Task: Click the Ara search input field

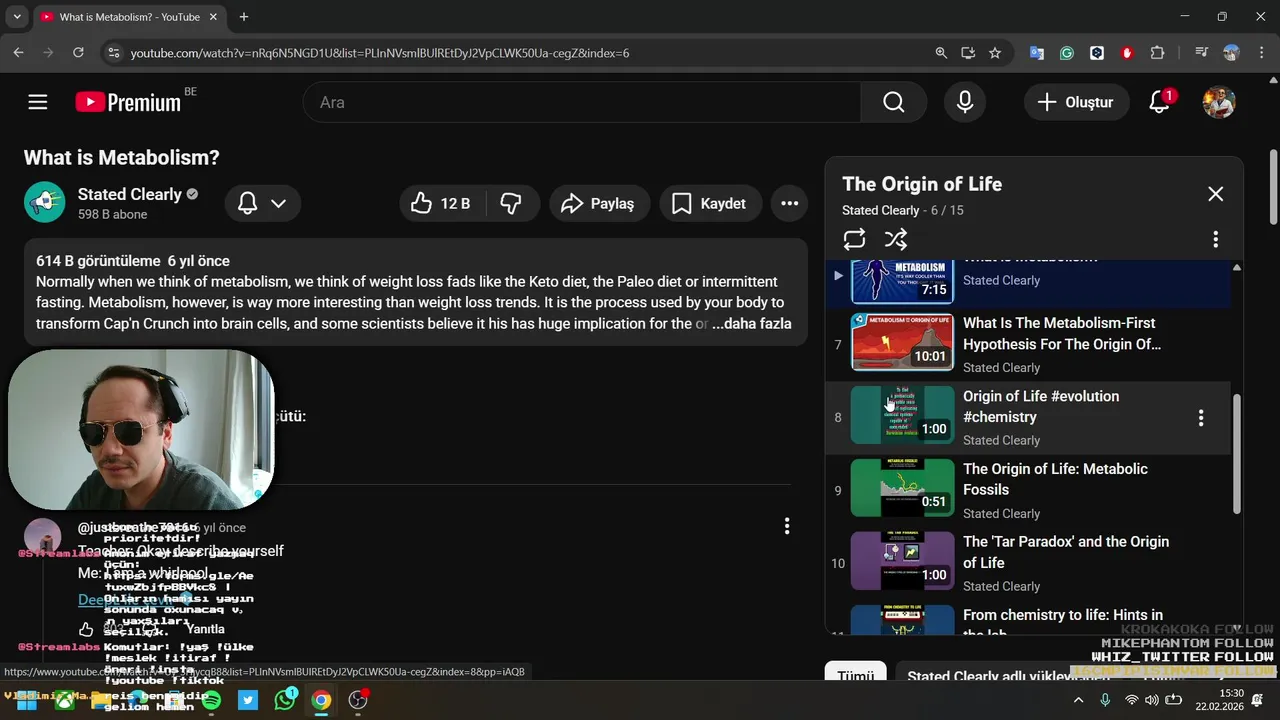Action: point(582,102)
